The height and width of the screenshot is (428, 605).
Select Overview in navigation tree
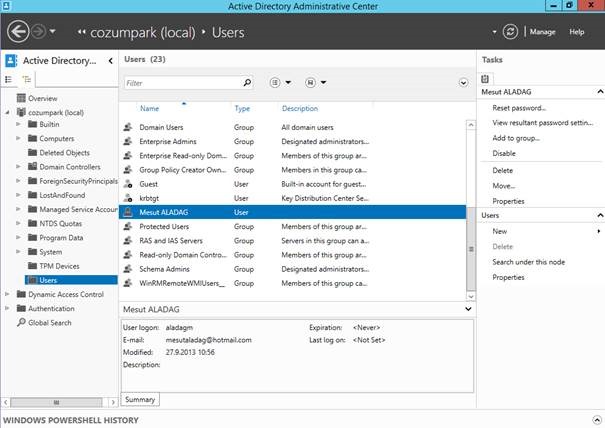pyautogui.click(x=42, y=98)
